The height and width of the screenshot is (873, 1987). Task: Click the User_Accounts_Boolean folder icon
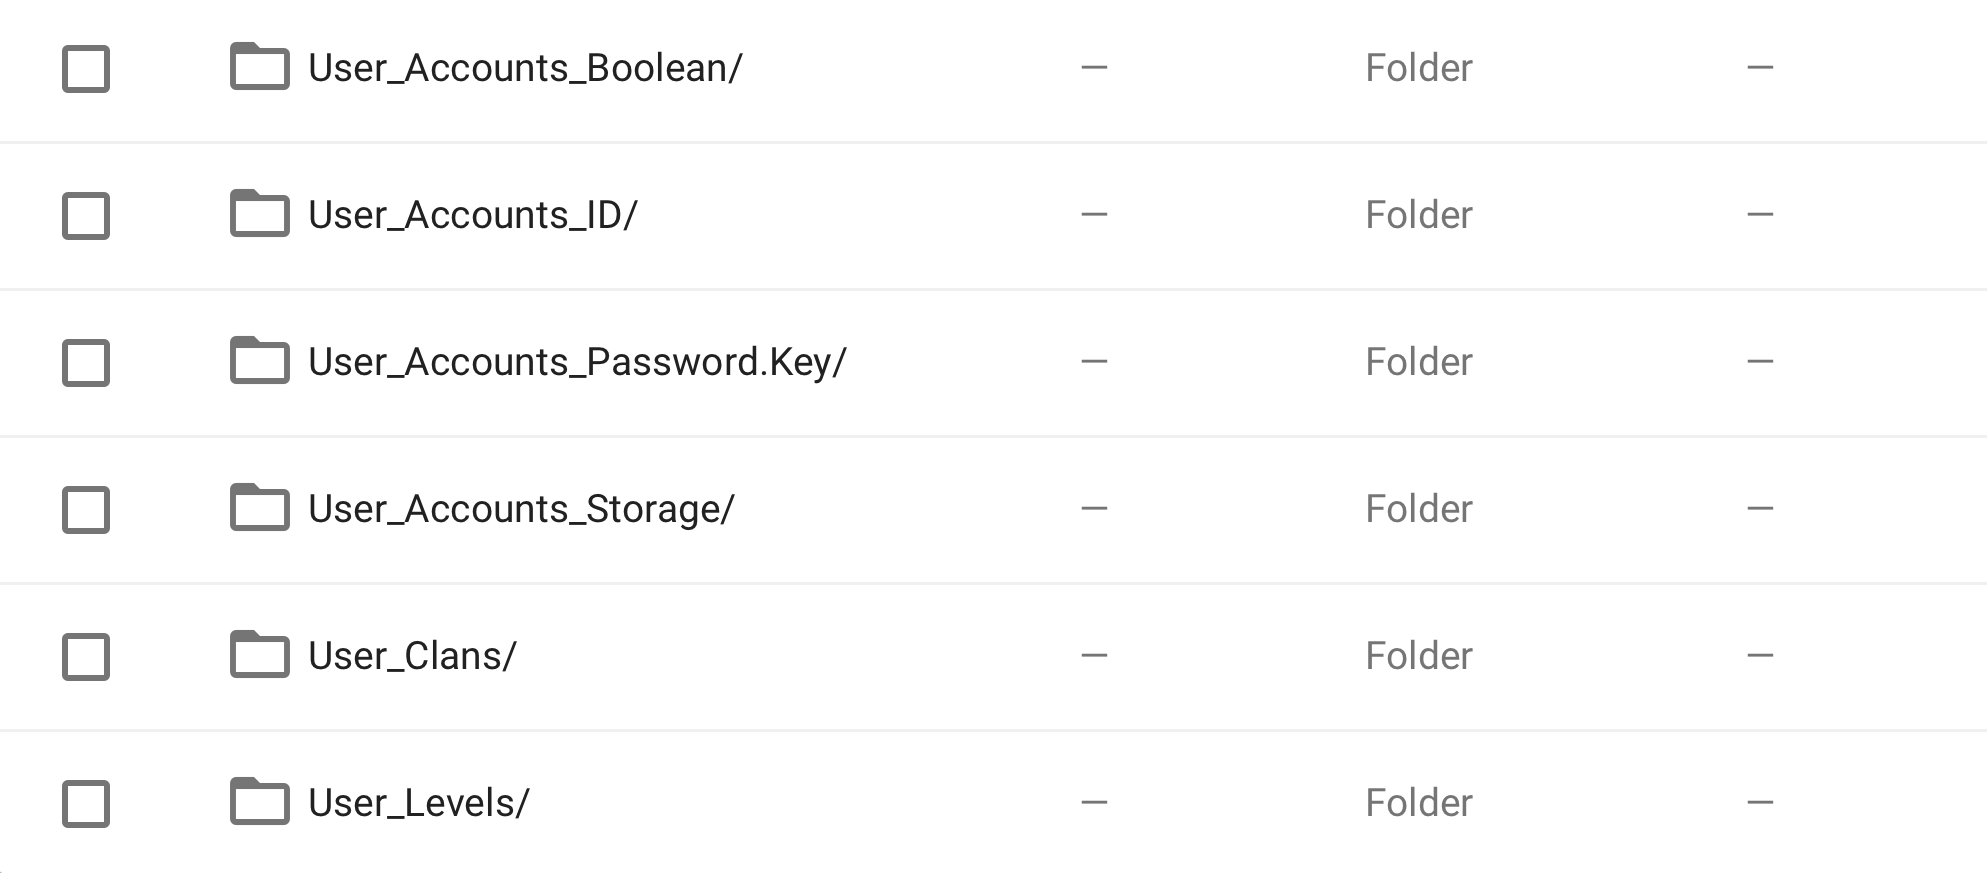point(259,67)
